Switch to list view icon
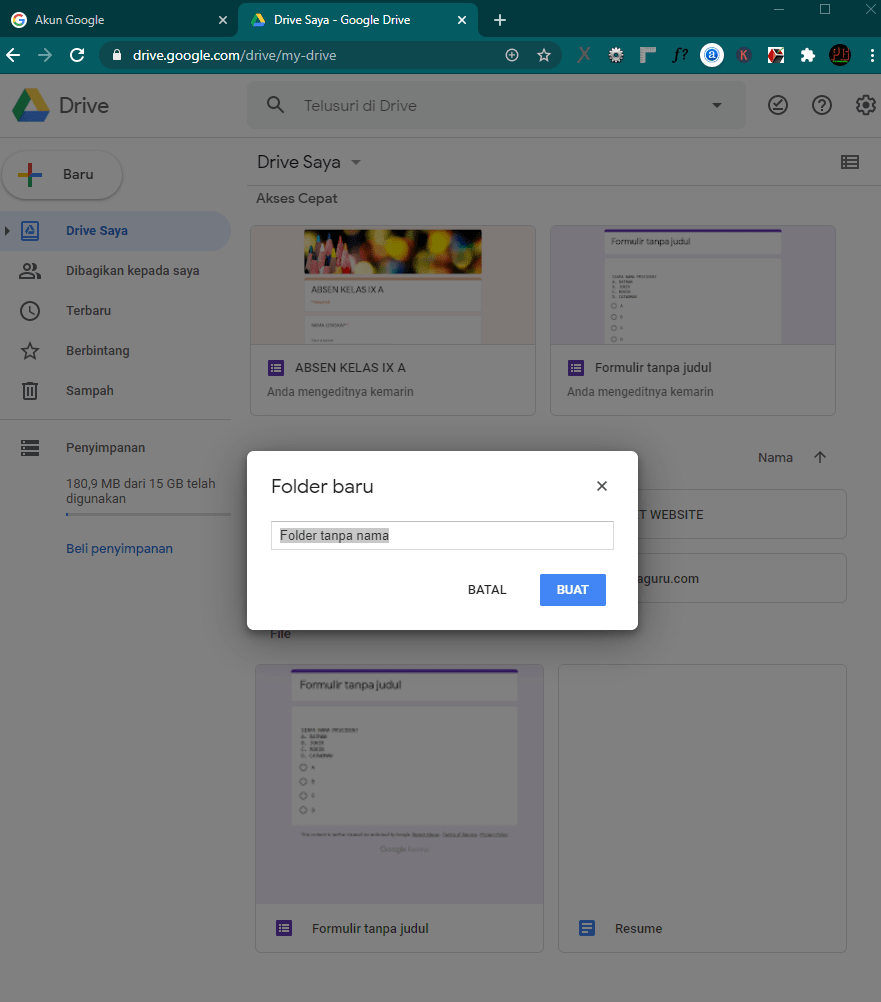881x1002 pixels. [x=850, y=162]
